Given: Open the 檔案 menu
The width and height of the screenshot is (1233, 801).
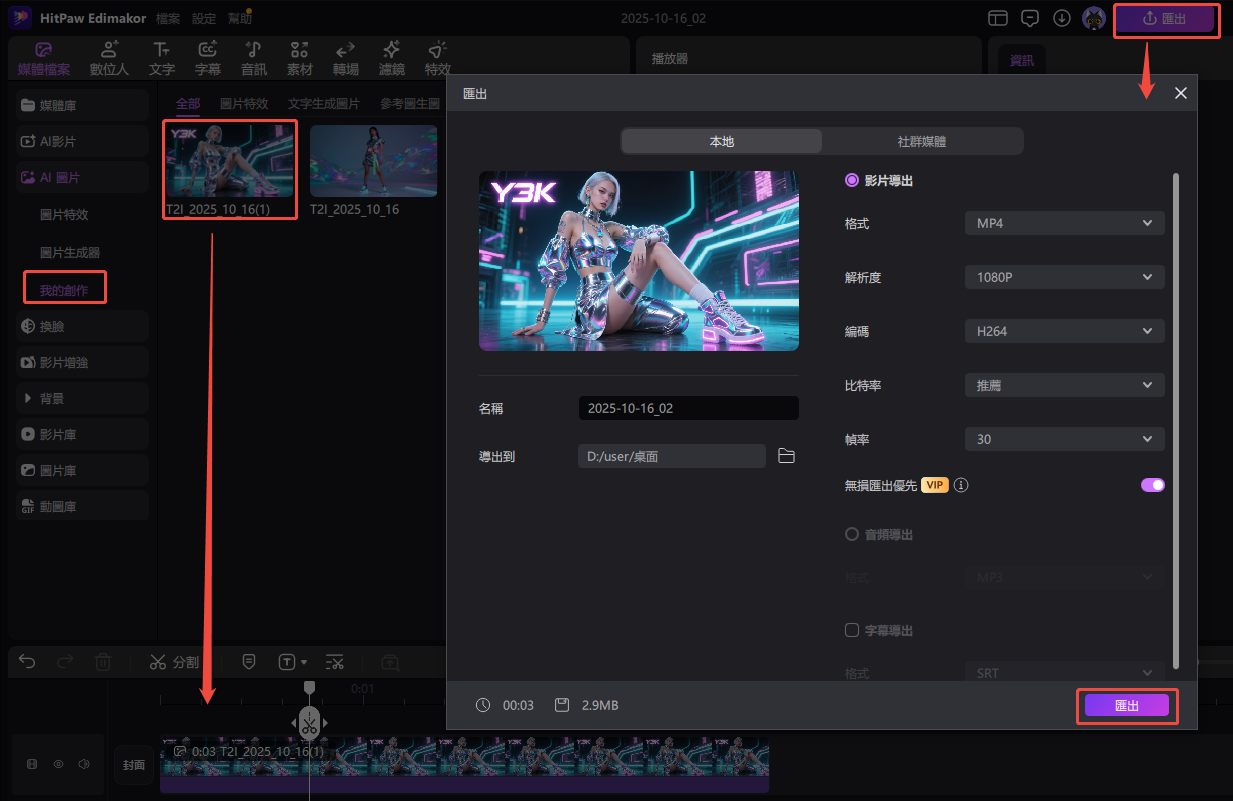Looking at the screenshot, I should 168,18.
